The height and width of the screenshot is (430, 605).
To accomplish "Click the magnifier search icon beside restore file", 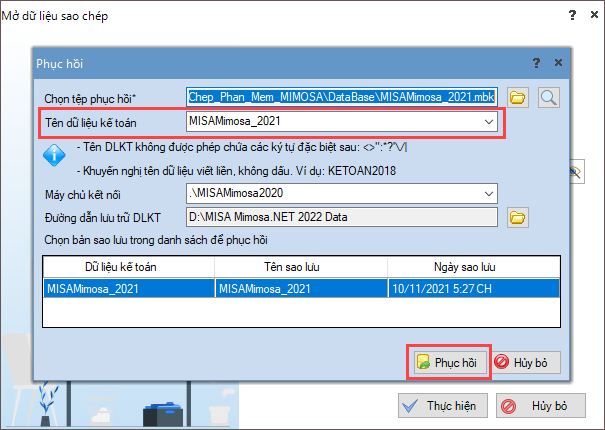I will point(549,98).
